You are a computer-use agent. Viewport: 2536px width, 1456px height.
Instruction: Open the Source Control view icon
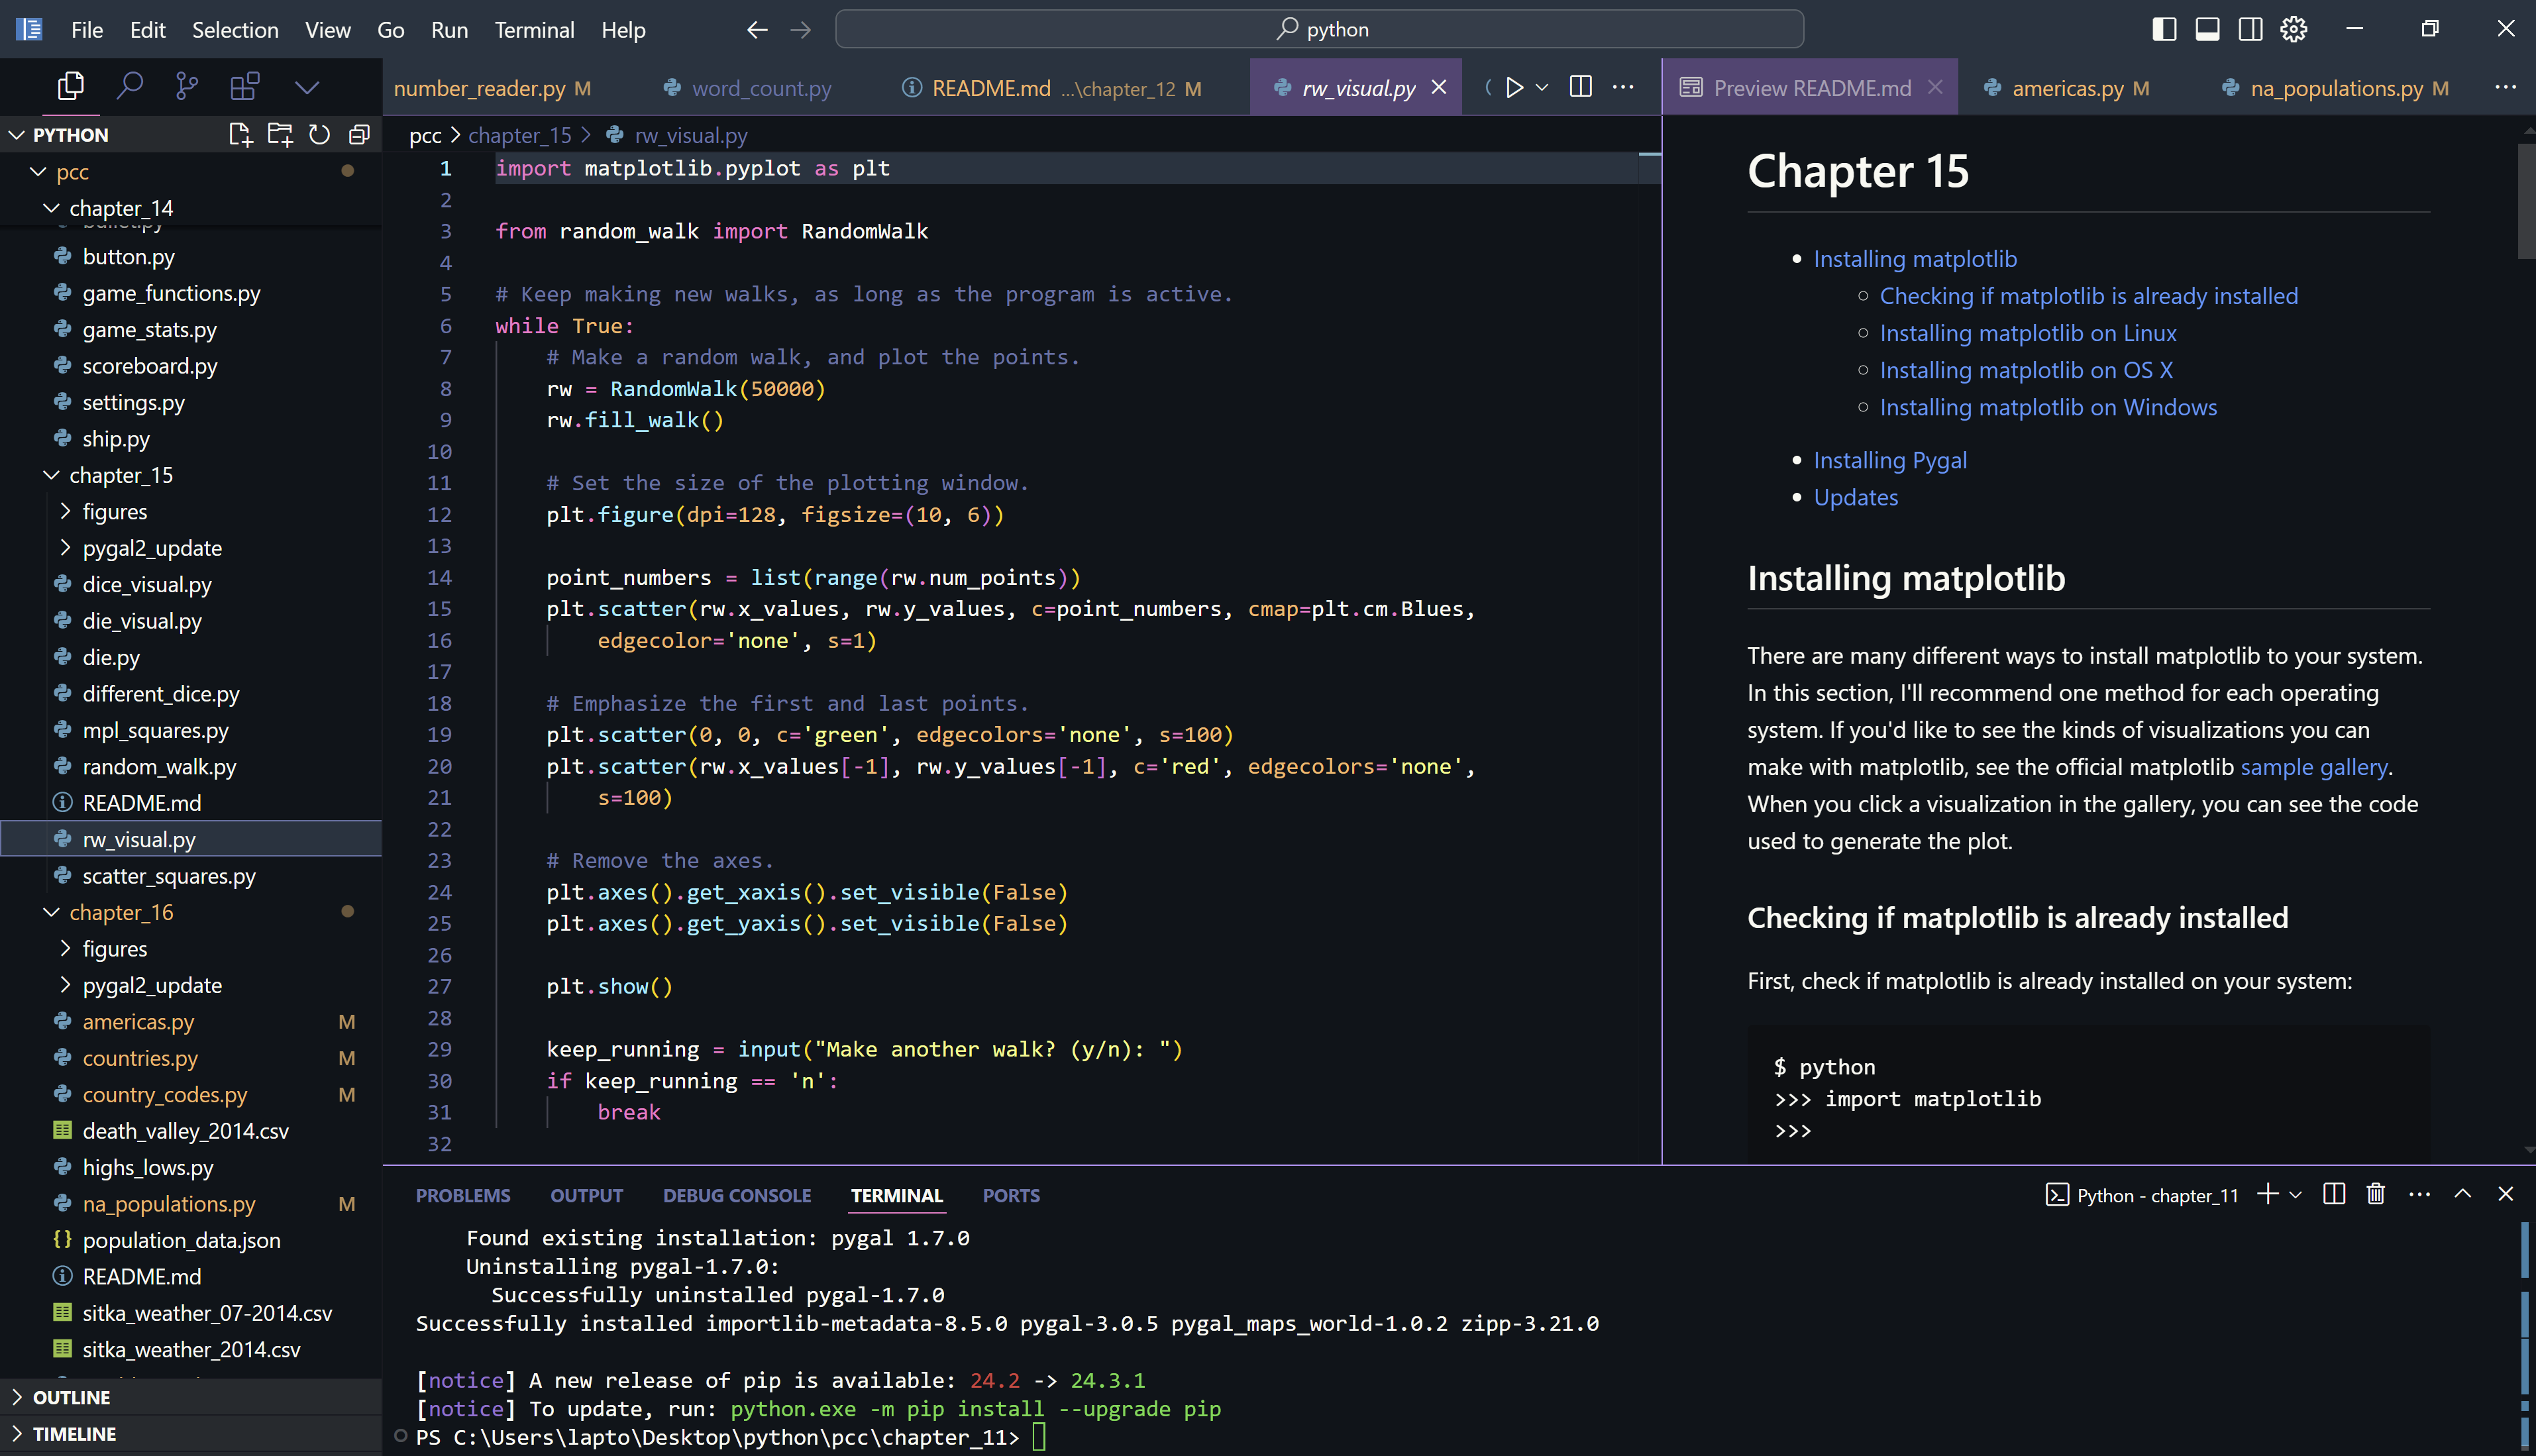pos(187,87)
